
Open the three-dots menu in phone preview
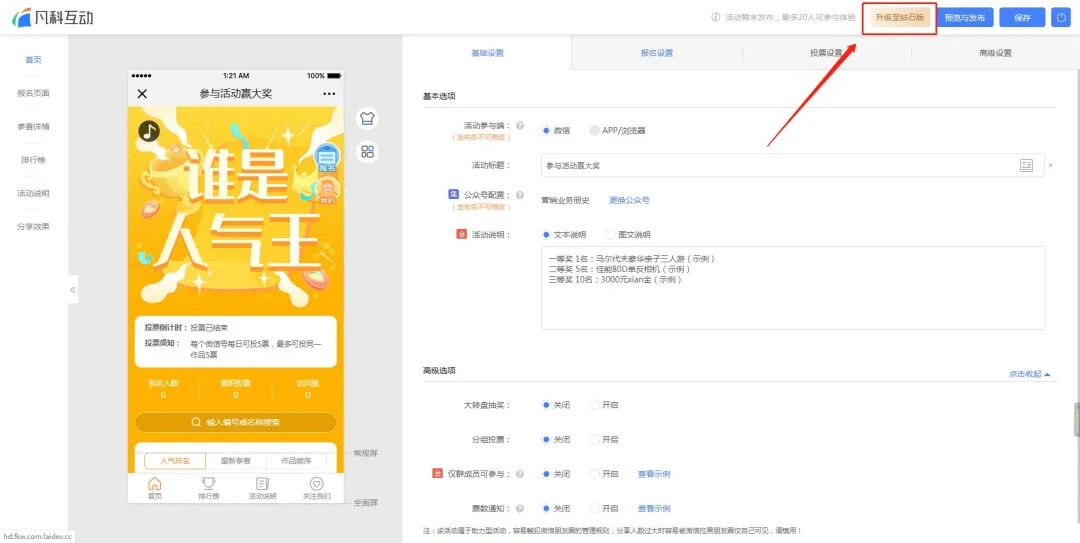coord(329,94)
